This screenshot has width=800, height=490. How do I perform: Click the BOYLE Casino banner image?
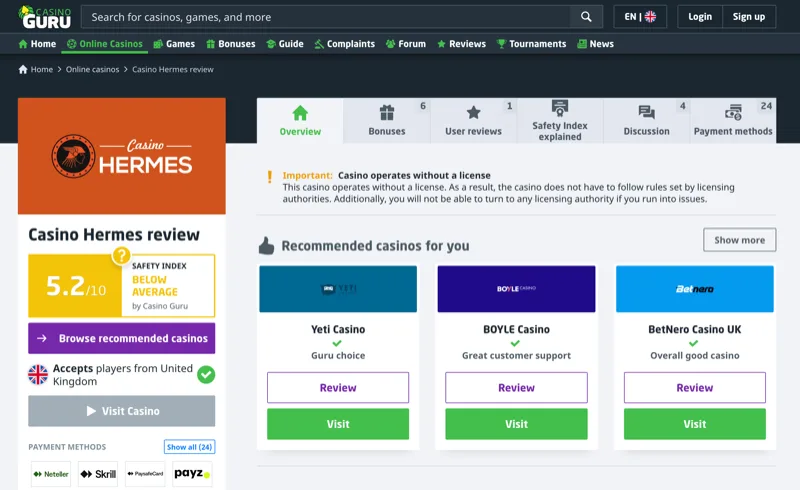[x=516, y=289]
